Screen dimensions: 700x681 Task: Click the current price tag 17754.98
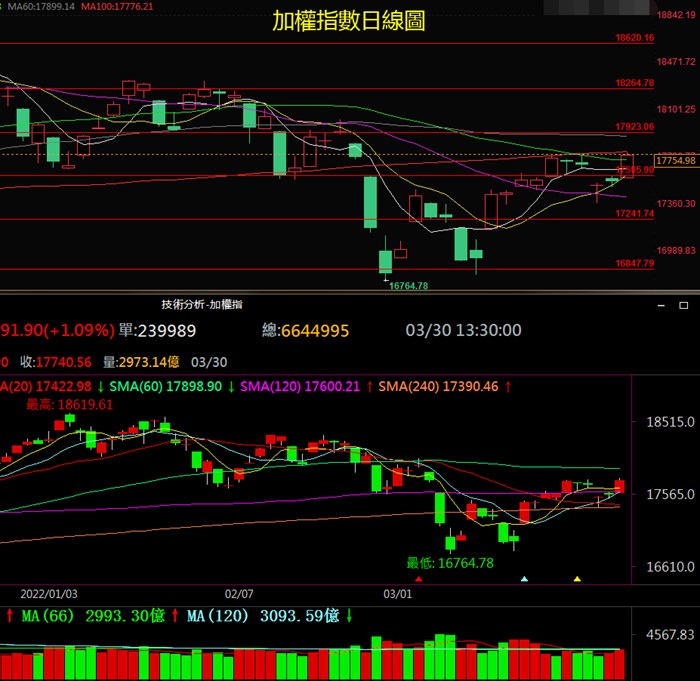click(x=675, y=160)
